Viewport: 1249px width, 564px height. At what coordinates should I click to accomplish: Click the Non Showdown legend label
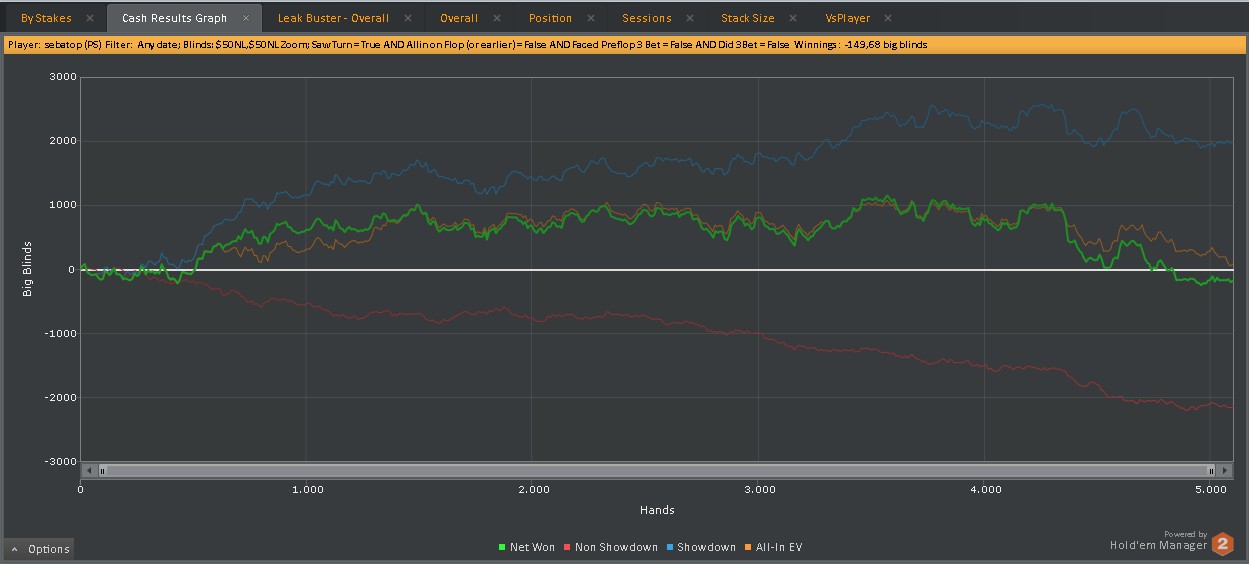pyautogui.click(x=616, y=548)
